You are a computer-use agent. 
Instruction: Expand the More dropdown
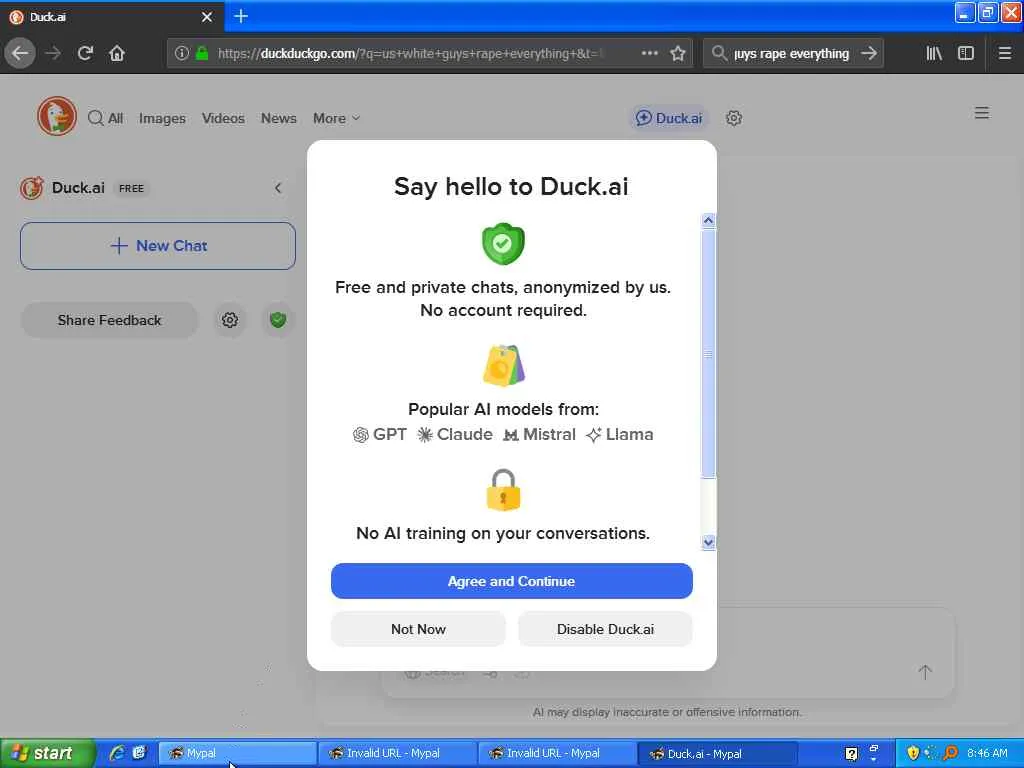pyautogui.click(x=336, y=118)
